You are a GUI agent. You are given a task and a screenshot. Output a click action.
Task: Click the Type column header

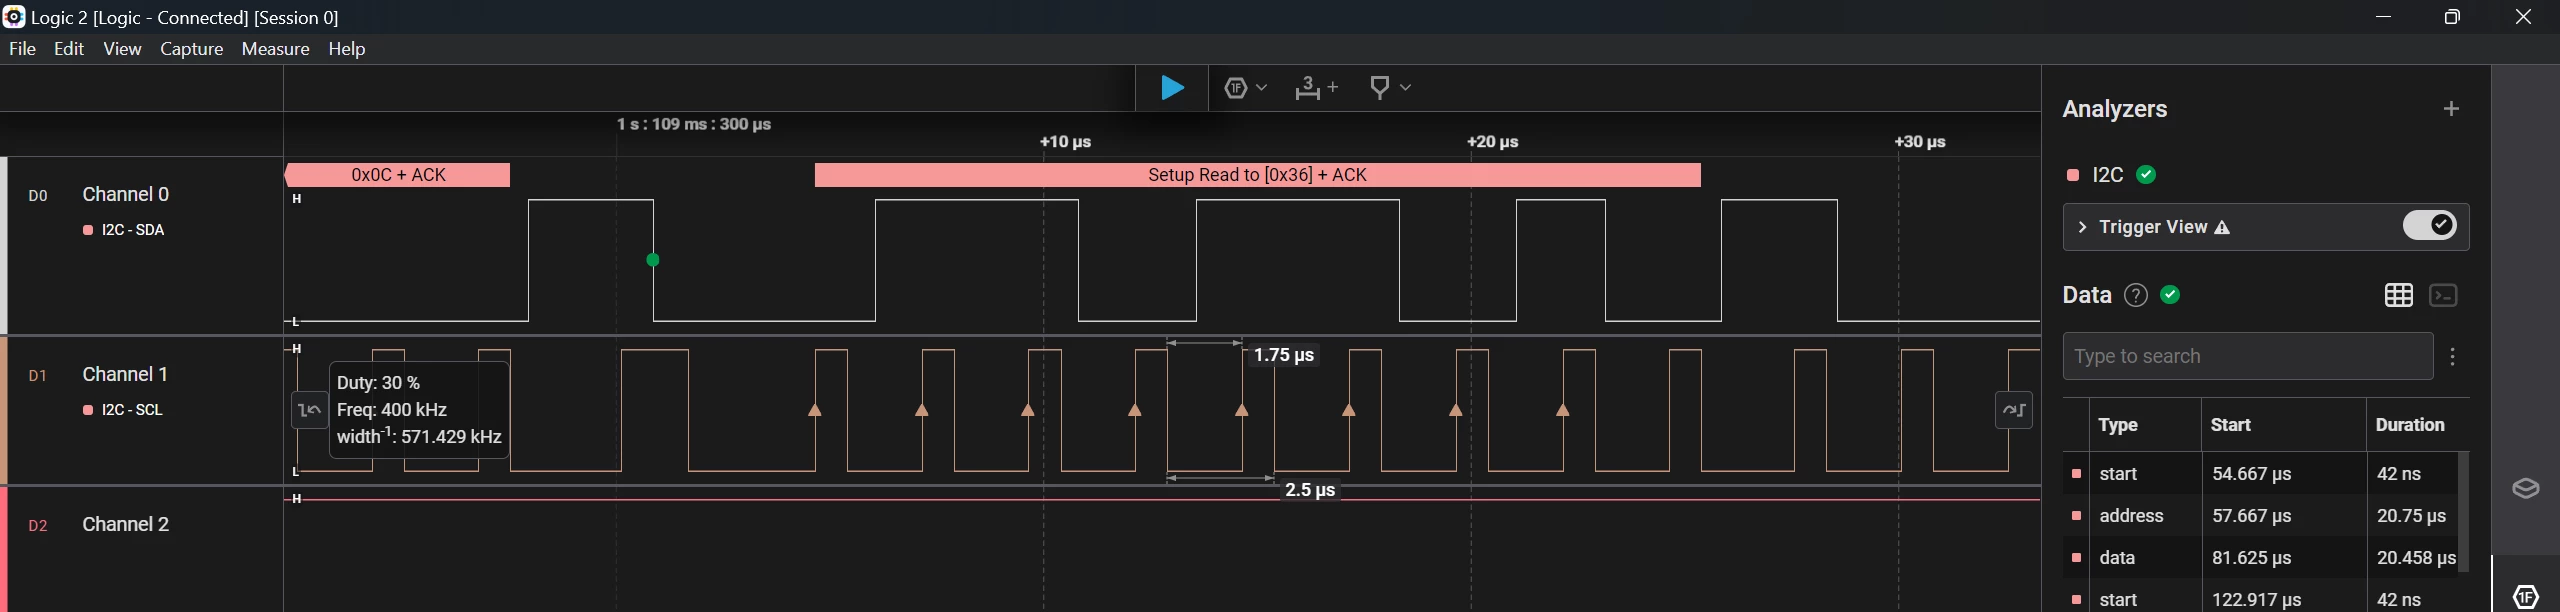click(2117, 425)
